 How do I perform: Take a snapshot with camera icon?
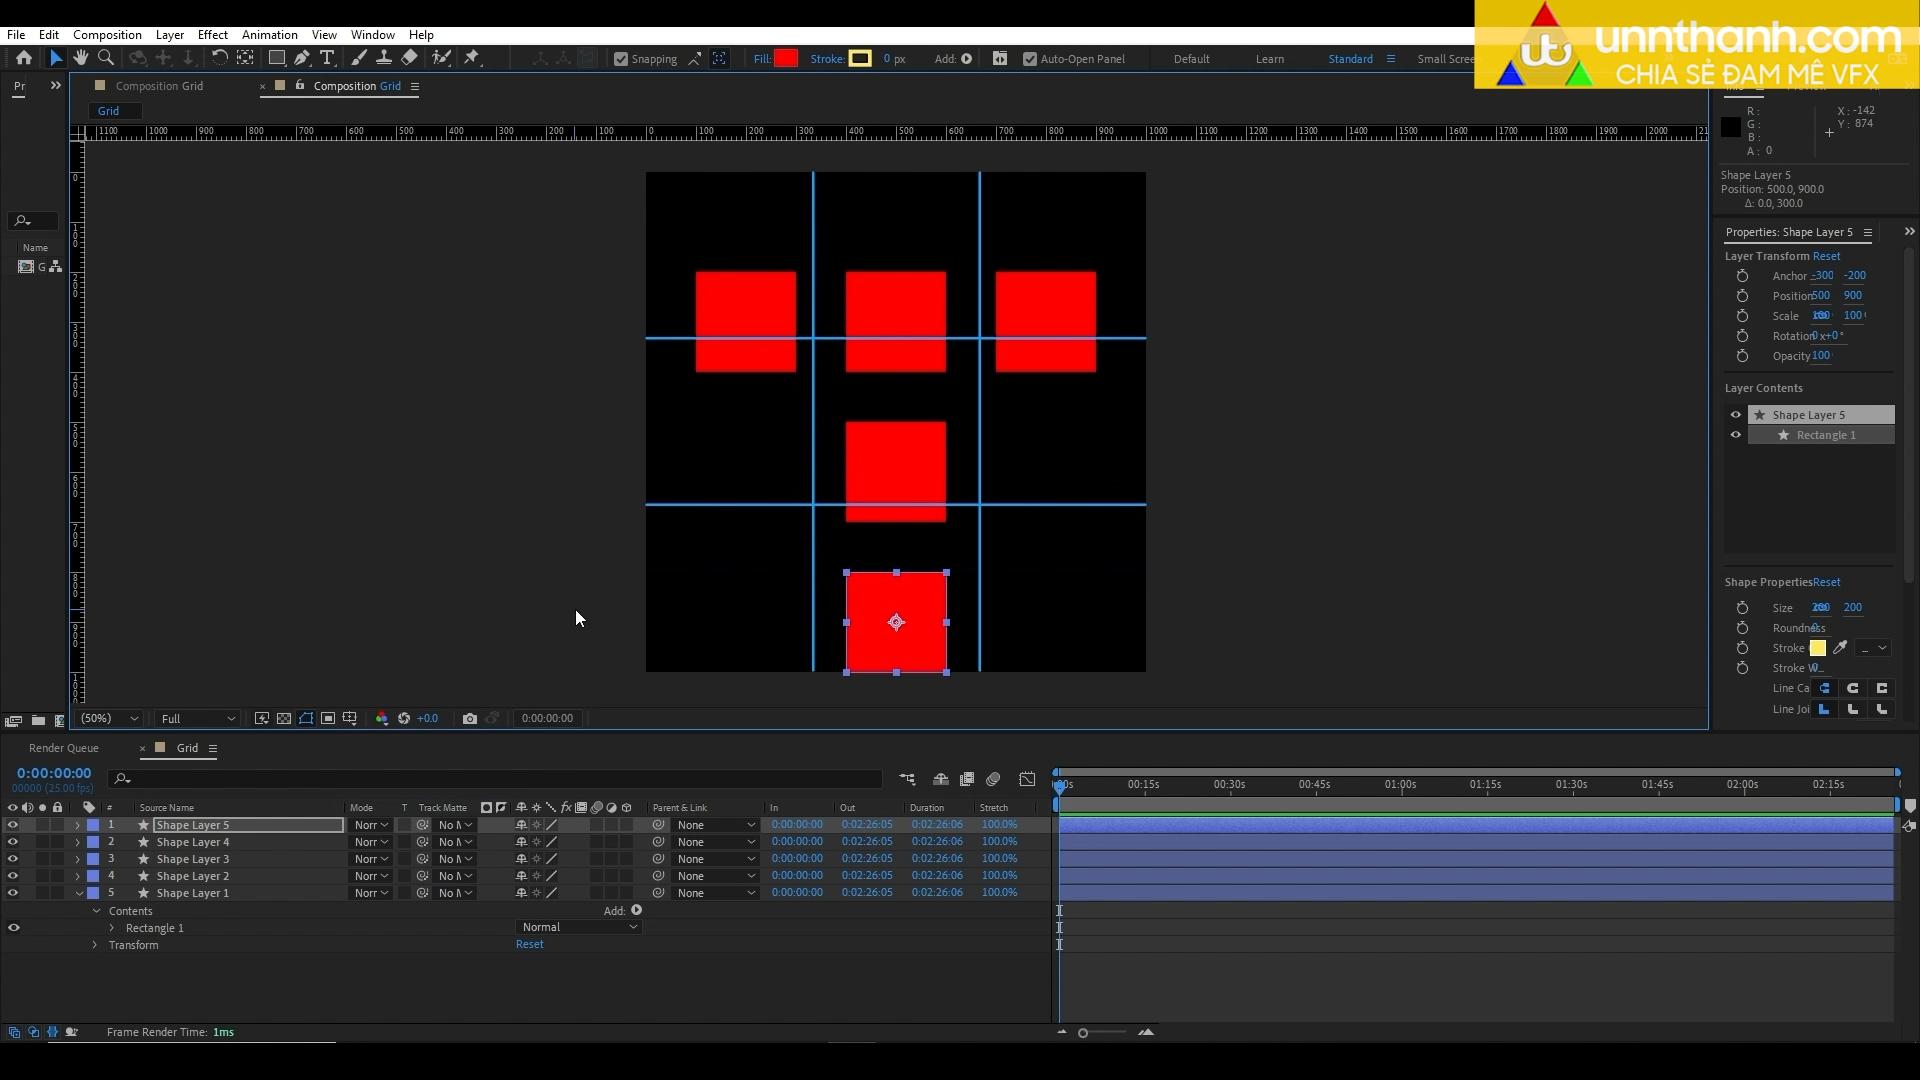(x=470, y=719)
